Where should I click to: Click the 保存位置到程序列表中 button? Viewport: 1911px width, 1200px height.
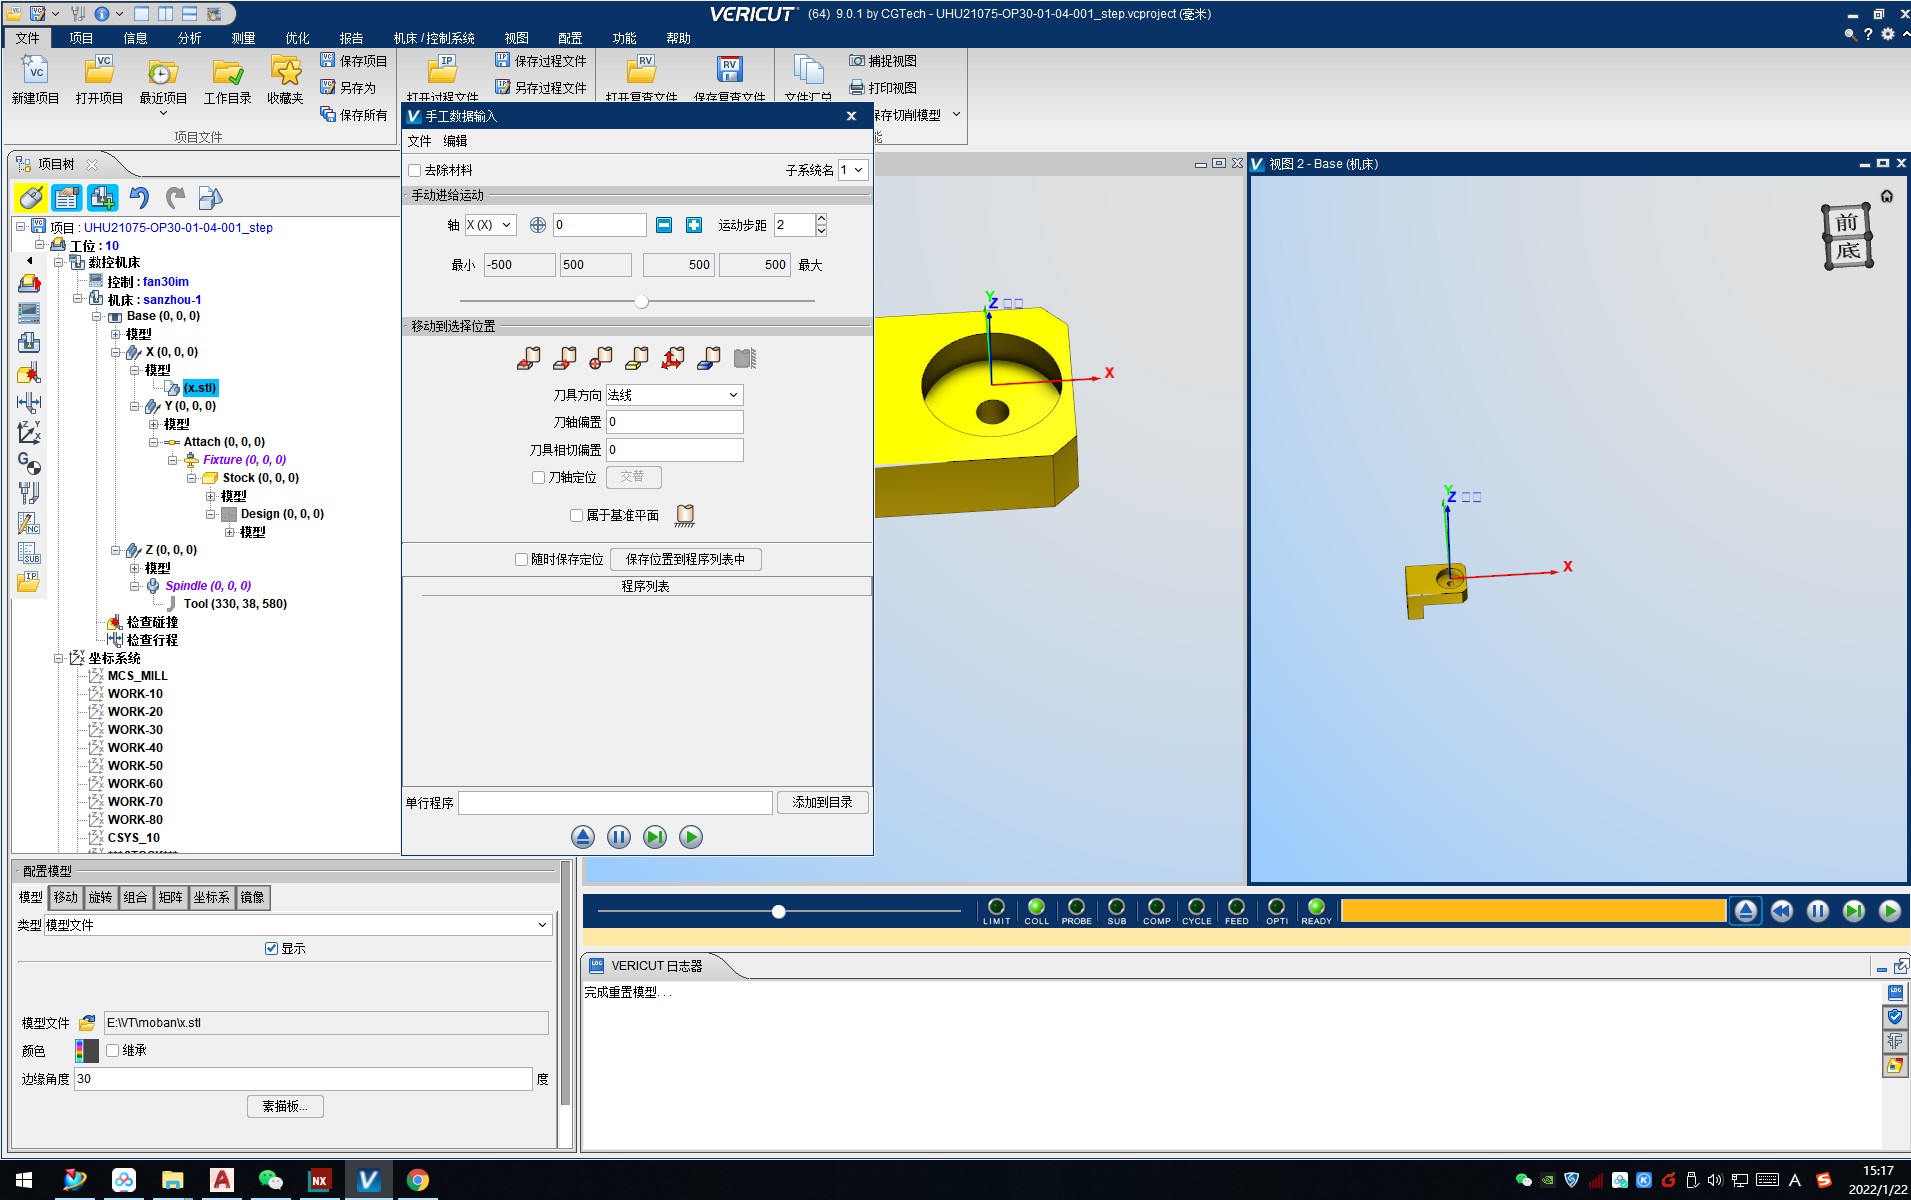pos(685,559)
